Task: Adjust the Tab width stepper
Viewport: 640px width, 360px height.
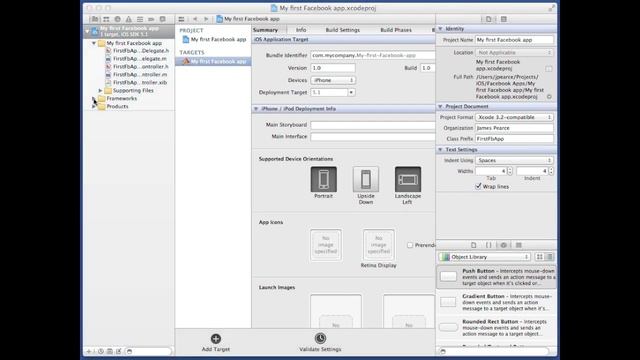Action: (x=510, y=171)
